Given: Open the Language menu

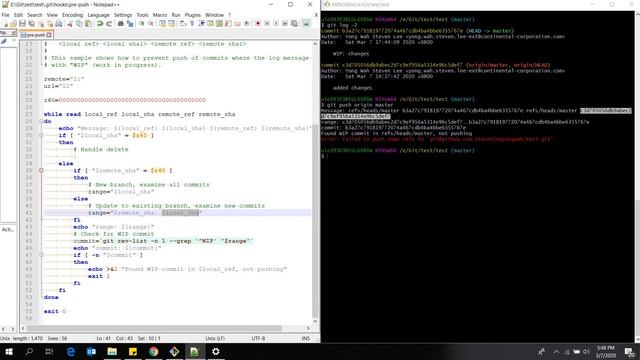Looking at the screenshot, I should click(x=98, y=15).
